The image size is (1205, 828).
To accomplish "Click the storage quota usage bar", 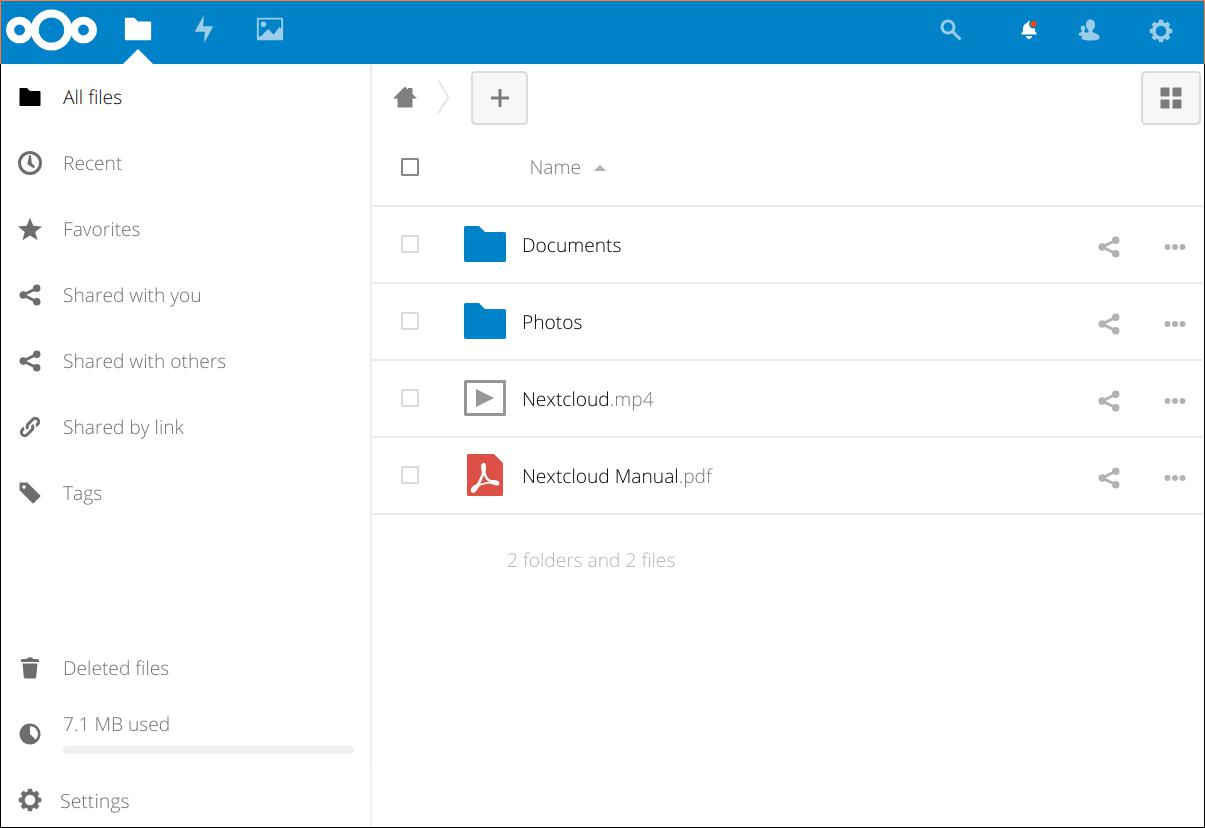I will pyautogui.click(x=208, y=749).
